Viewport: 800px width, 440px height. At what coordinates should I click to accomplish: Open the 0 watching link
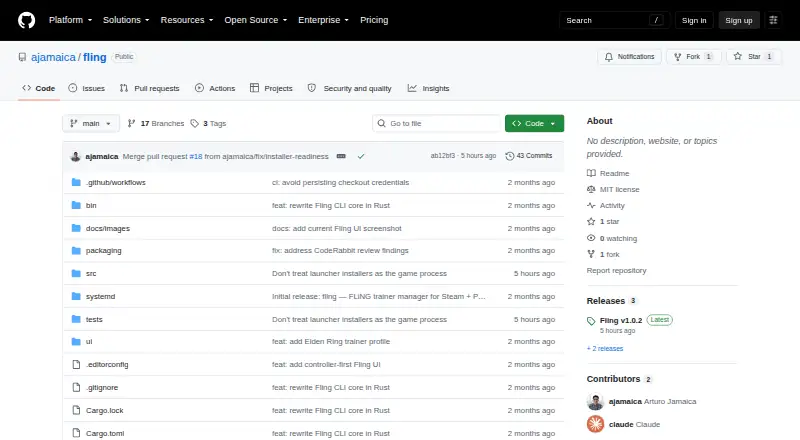612,238
